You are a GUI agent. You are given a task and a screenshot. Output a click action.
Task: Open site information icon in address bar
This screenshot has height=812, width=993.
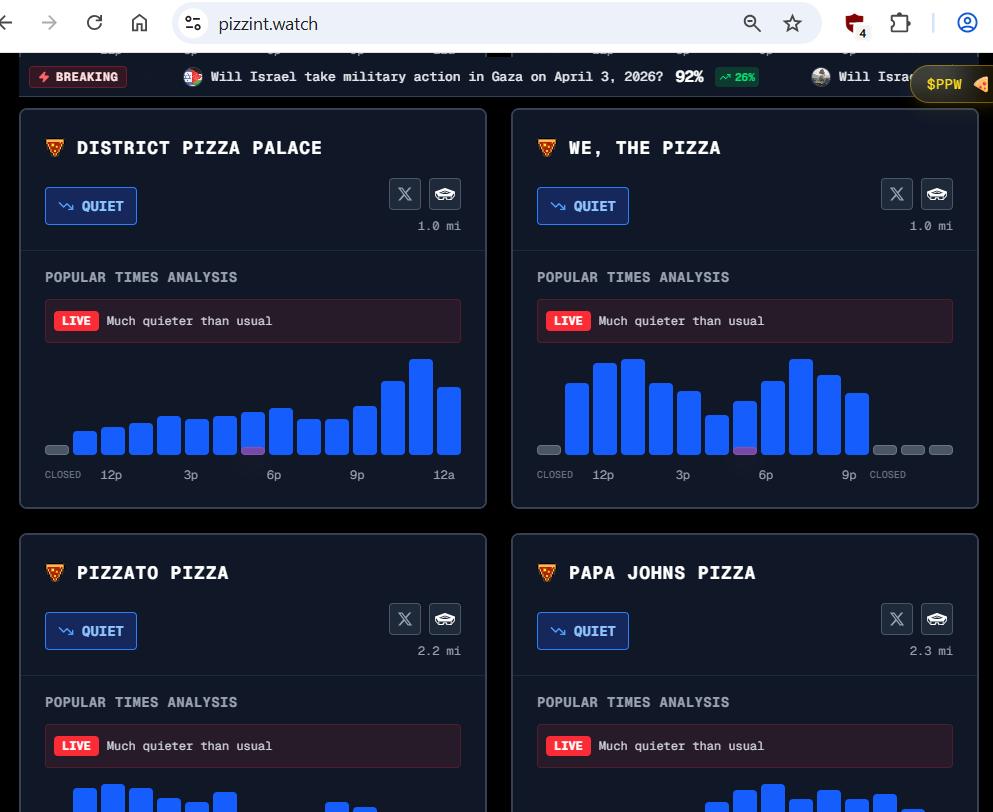click(193, 23)
